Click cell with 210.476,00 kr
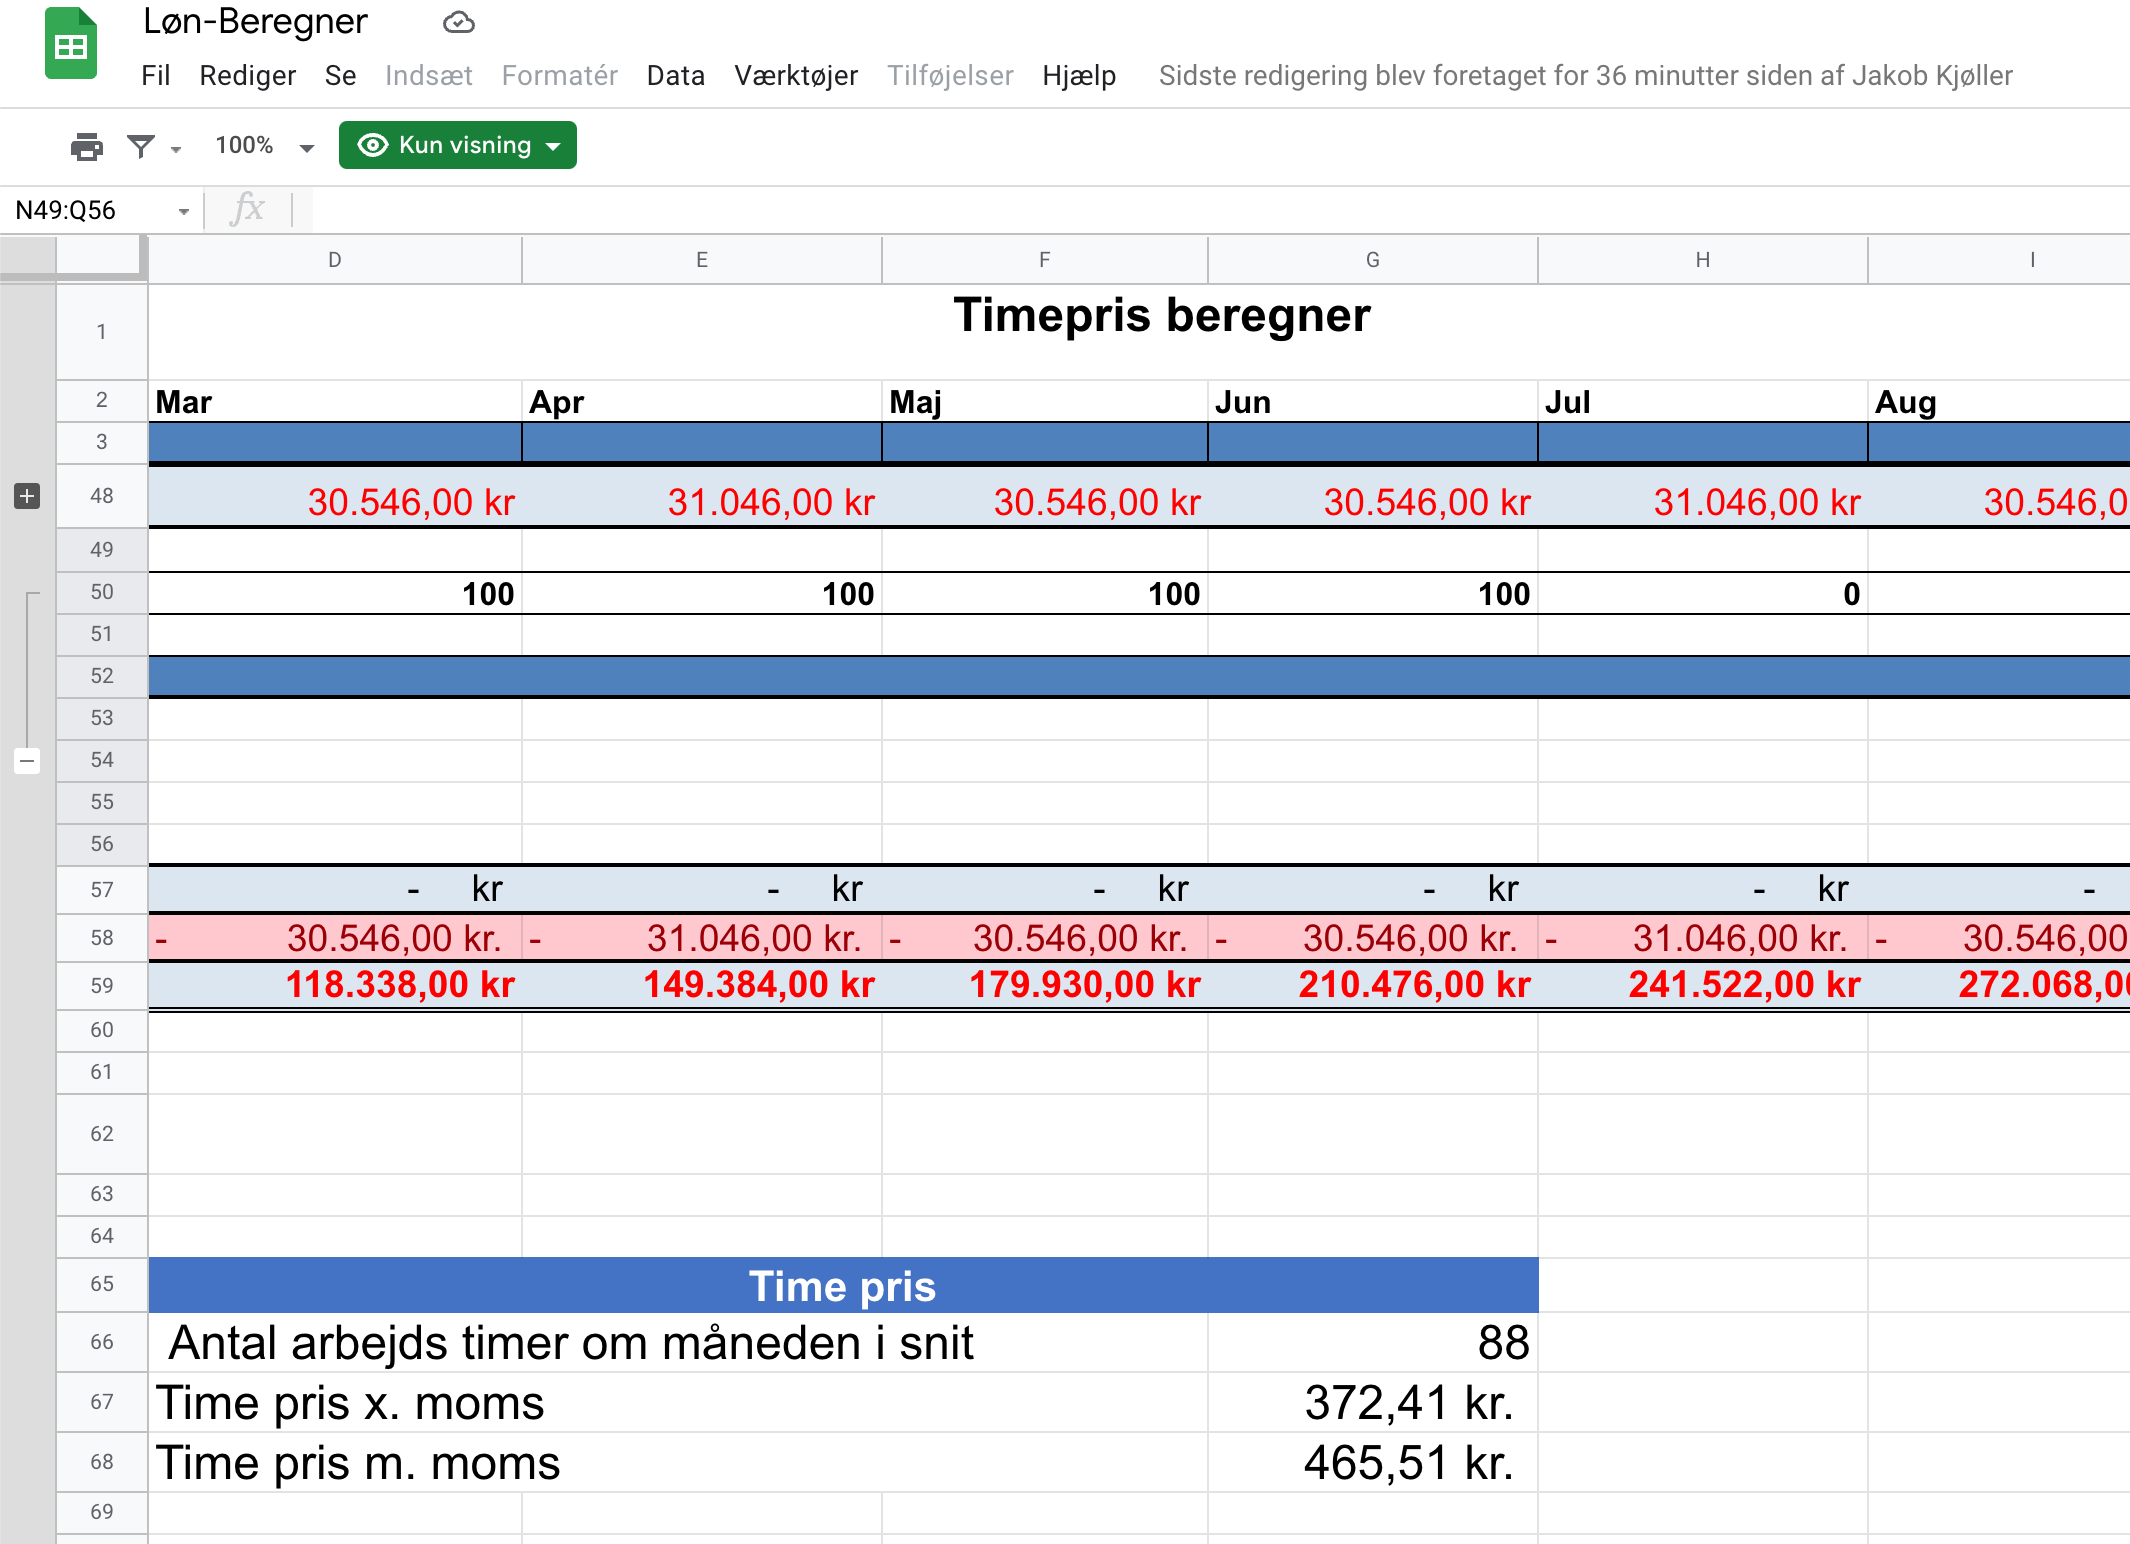 click(1373, 986)
